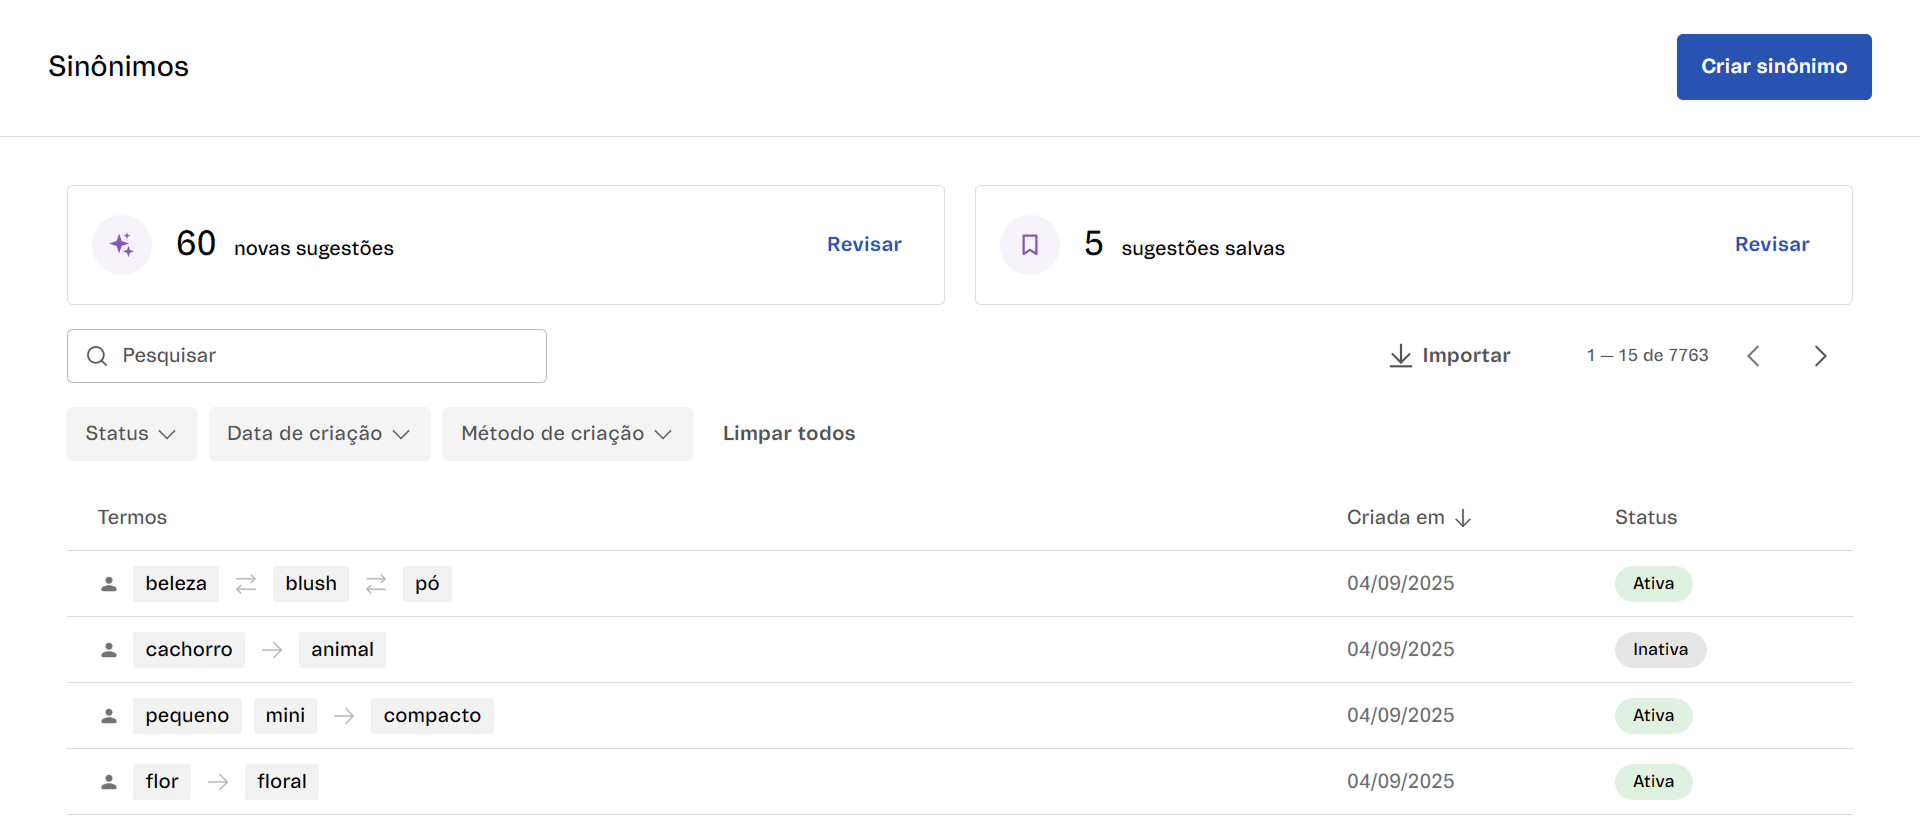Click the two-way arrows between beleza and blush

tap(246, 584)
